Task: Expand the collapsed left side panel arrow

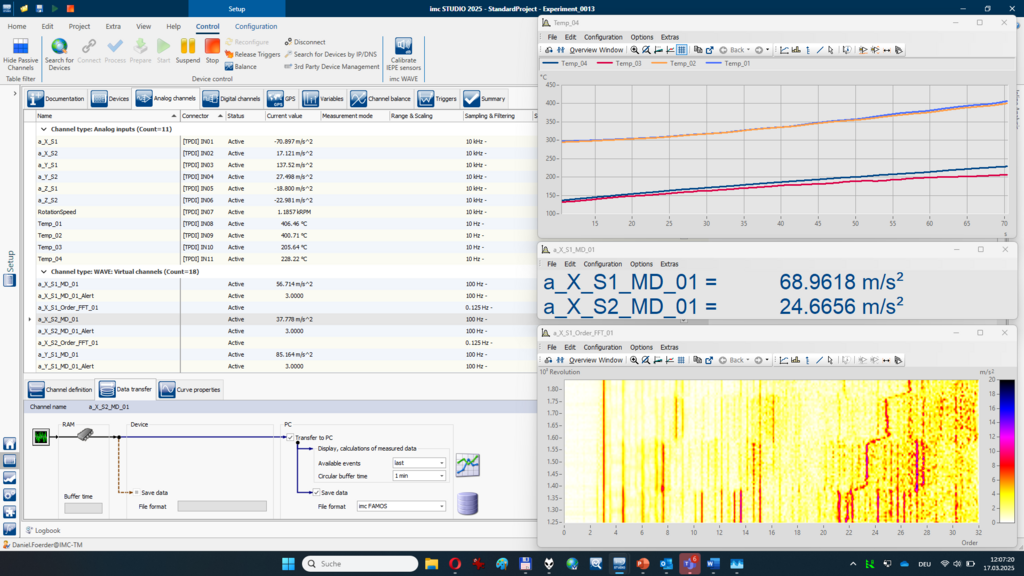Action: 14,93
